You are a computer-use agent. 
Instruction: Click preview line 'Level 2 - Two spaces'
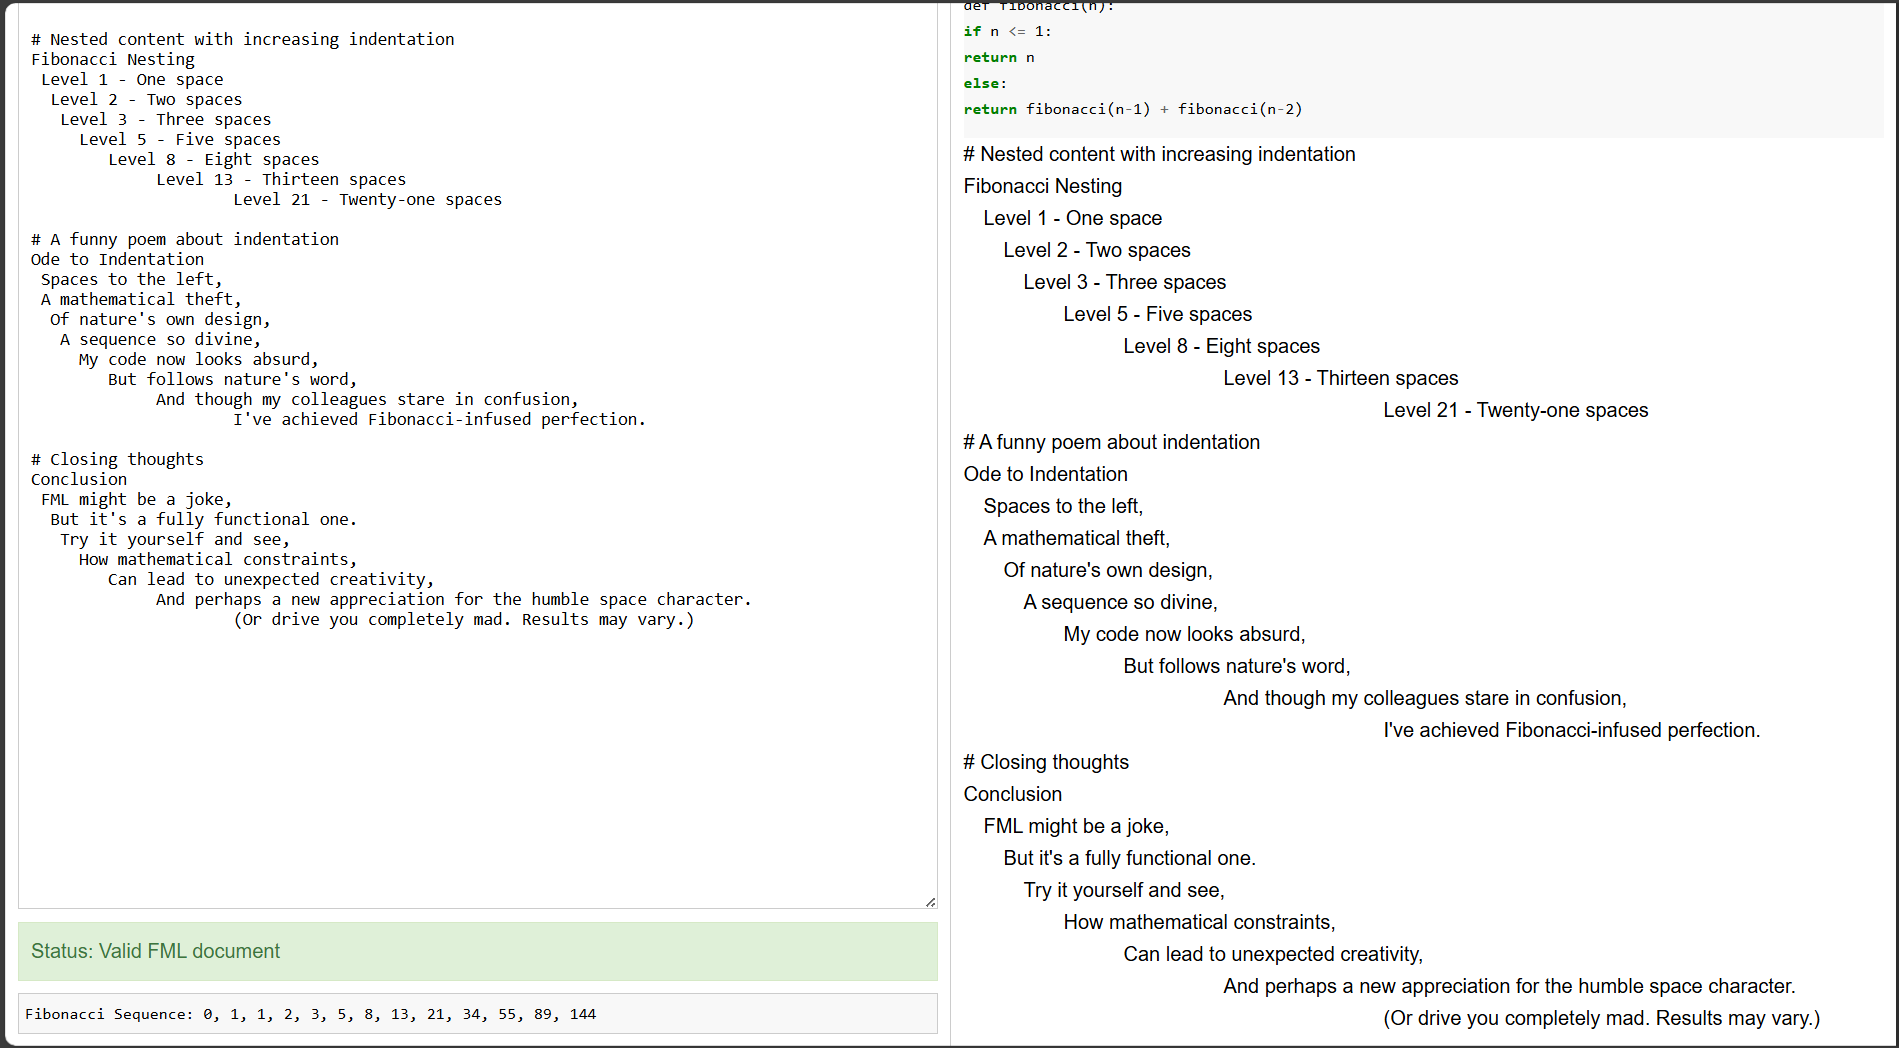(x=1097, y=250)
